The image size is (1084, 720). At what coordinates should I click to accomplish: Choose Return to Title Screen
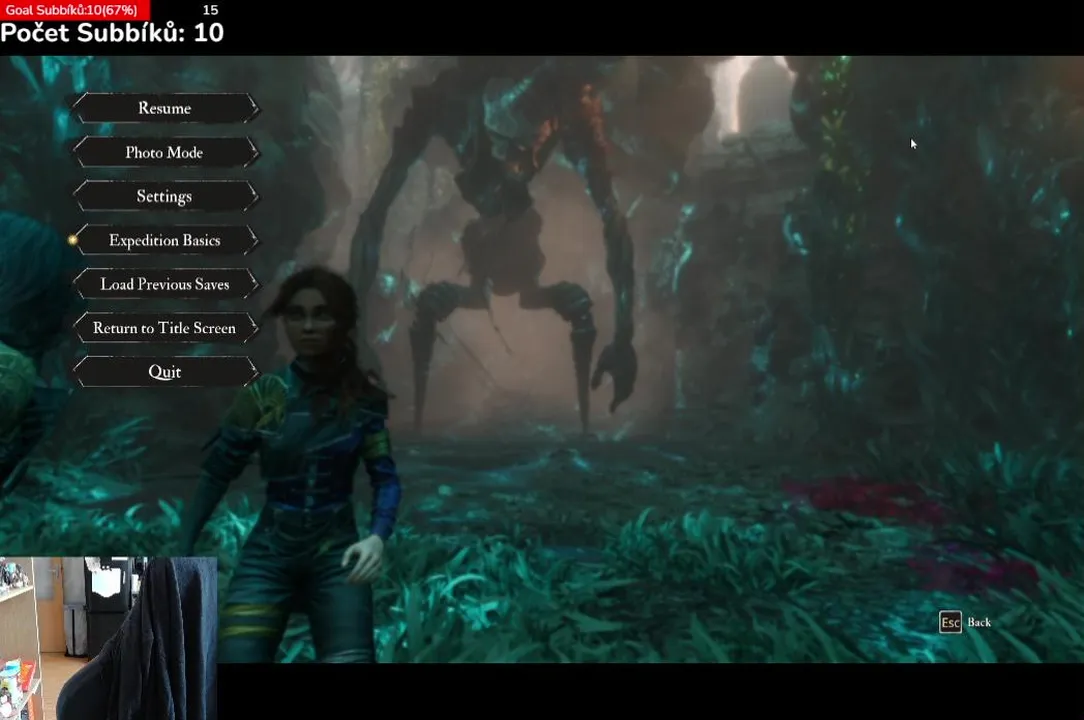pyautogui.click(x=165, y=328)
